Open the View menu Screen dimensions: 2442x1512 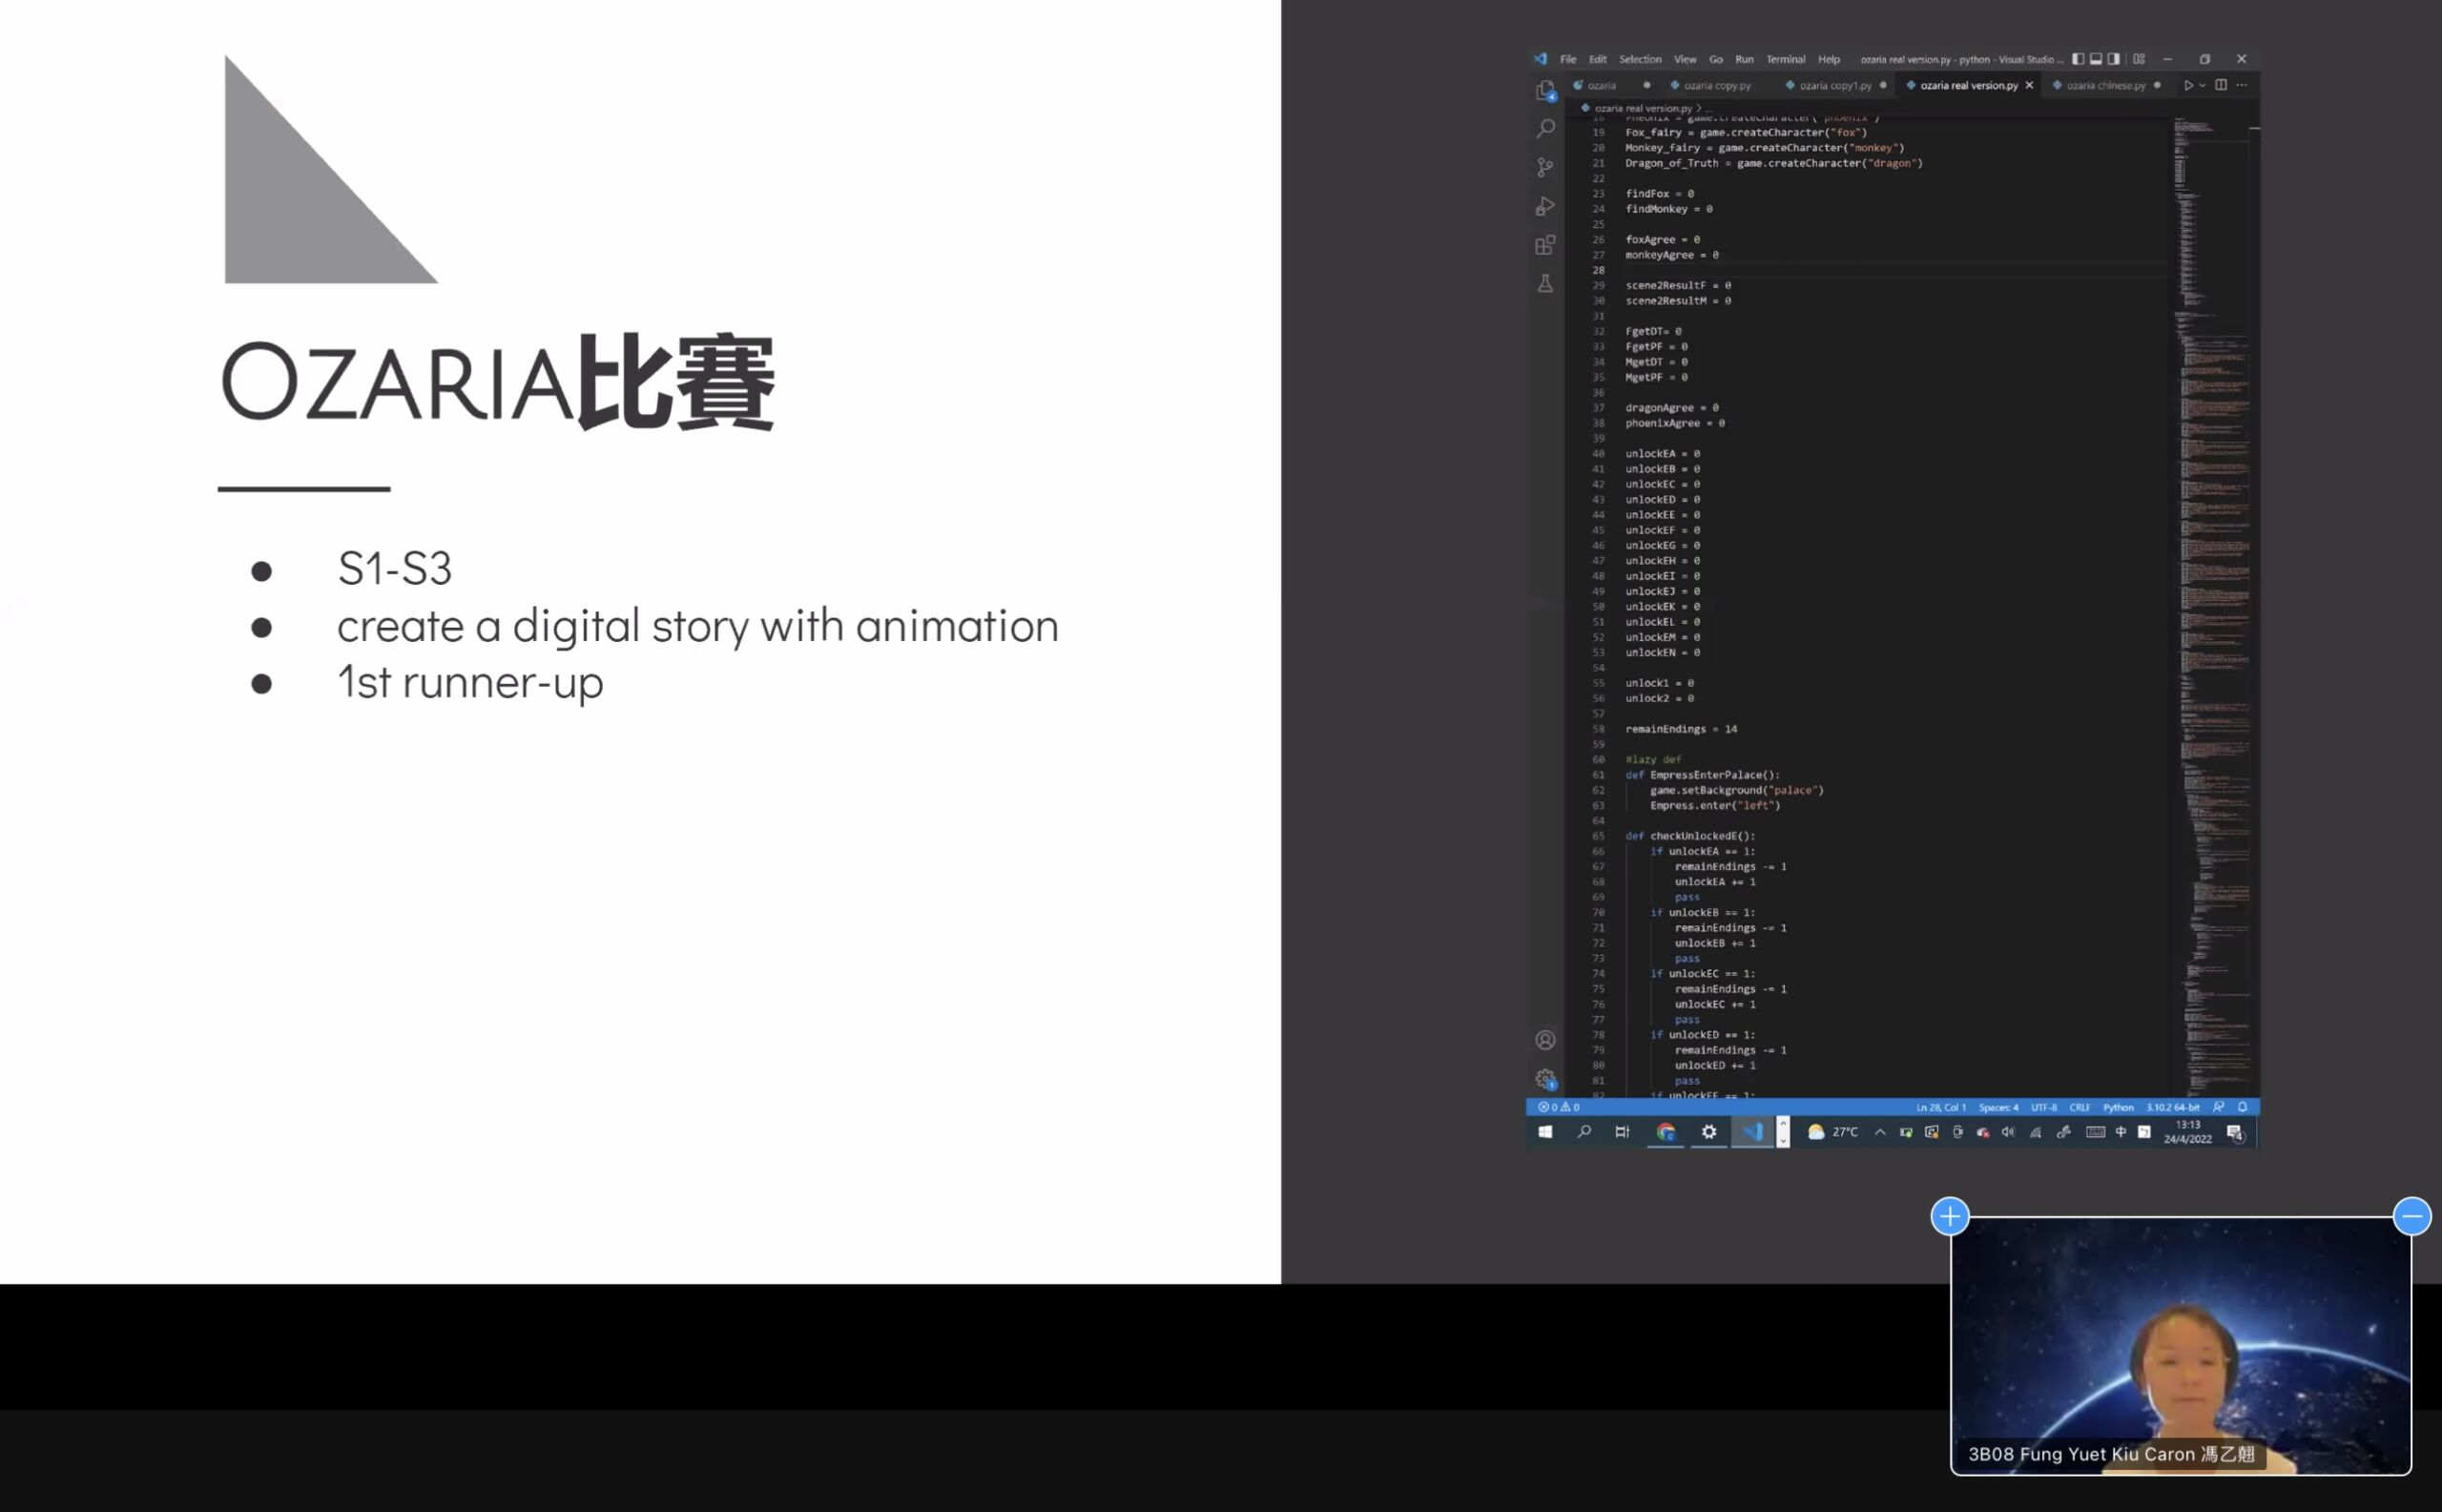coord(1685,59)
